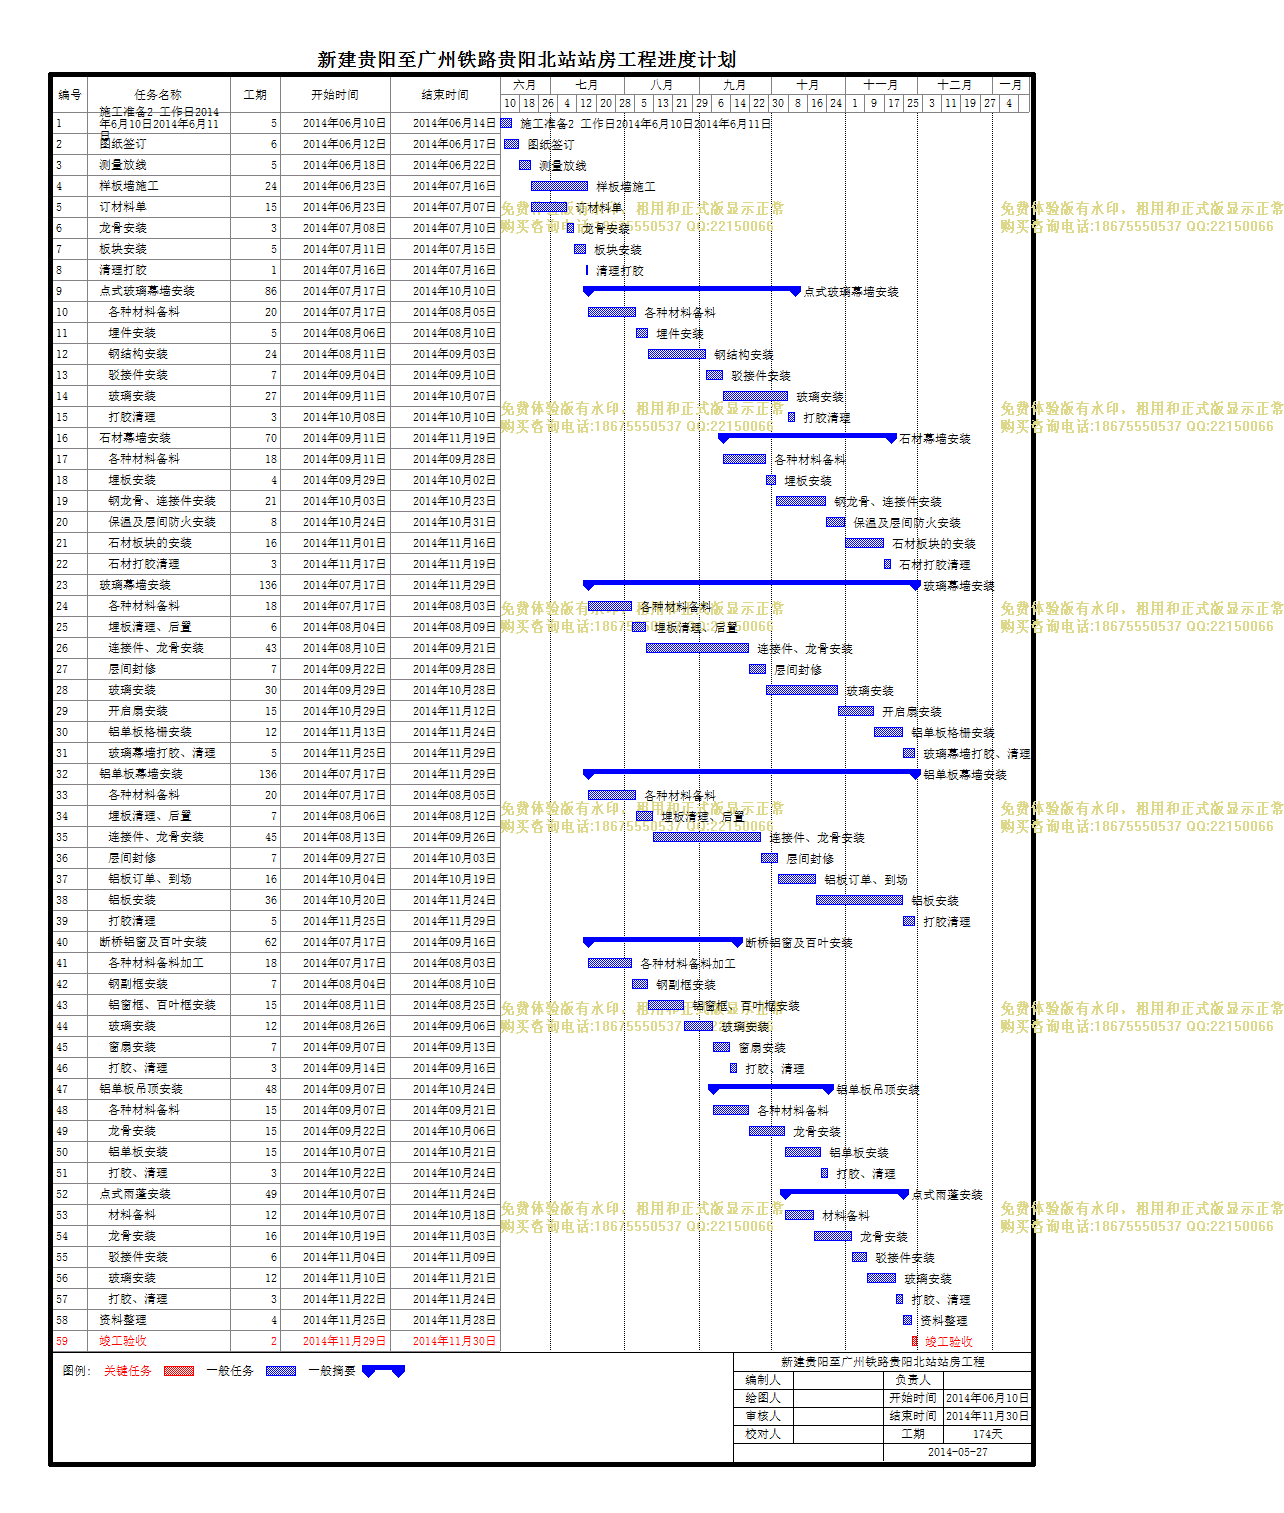Image resolution: width=1284 pixels, height=1513 pixels.
Task: Click the 负责人 cell in the footer table
Action: (913, 1380)
